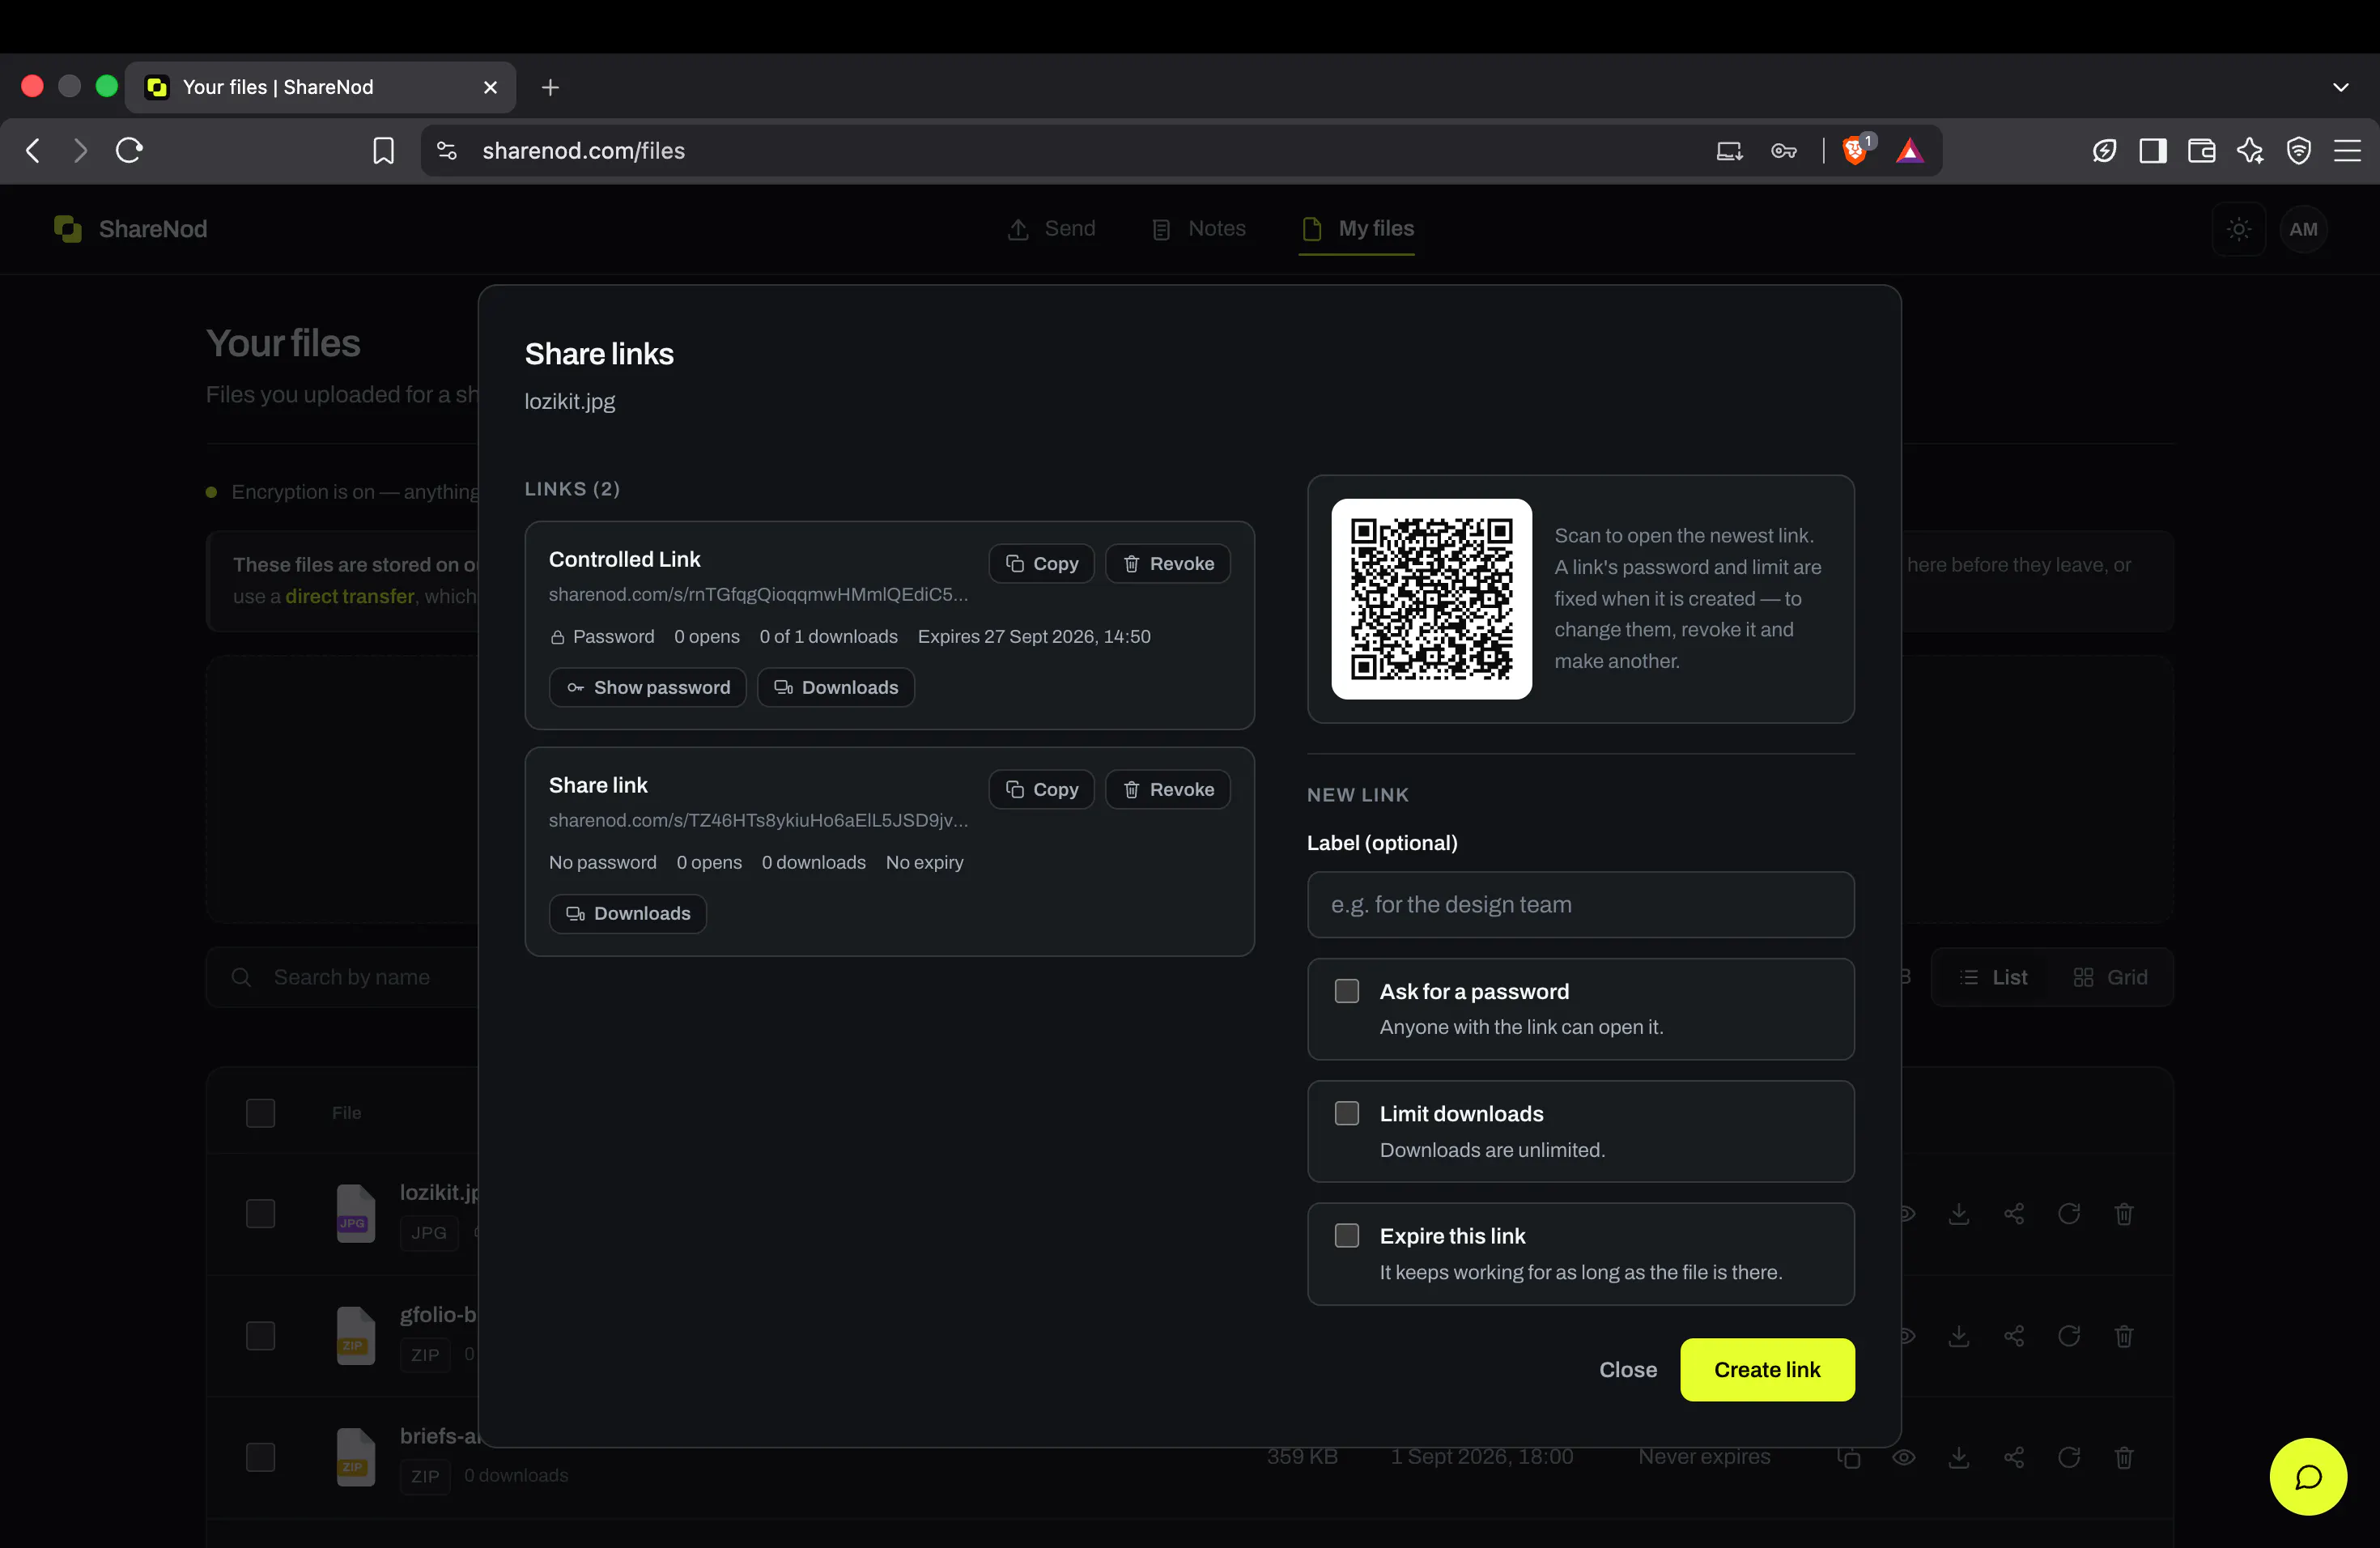The width and height of the screenshot is (2380, 1548).
Task: Open Leo AI assistant sparkle icon
Action: [x=2250, y=150]
